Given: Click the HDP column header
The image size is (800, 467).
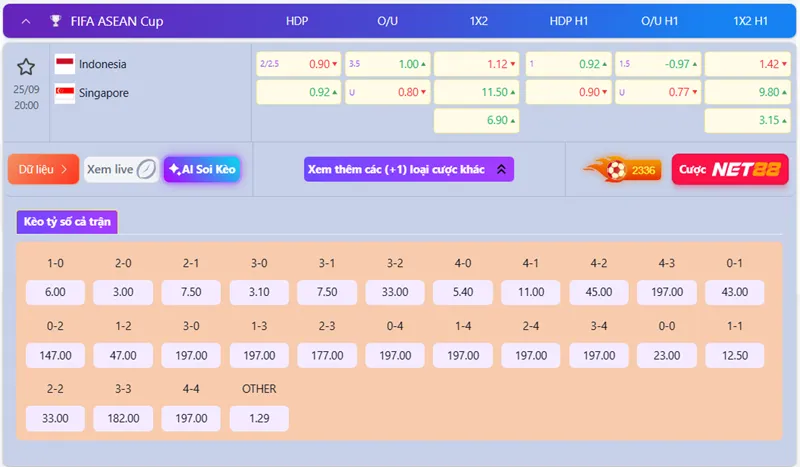Looking at the screenshot, I should (x=297, y=21).
